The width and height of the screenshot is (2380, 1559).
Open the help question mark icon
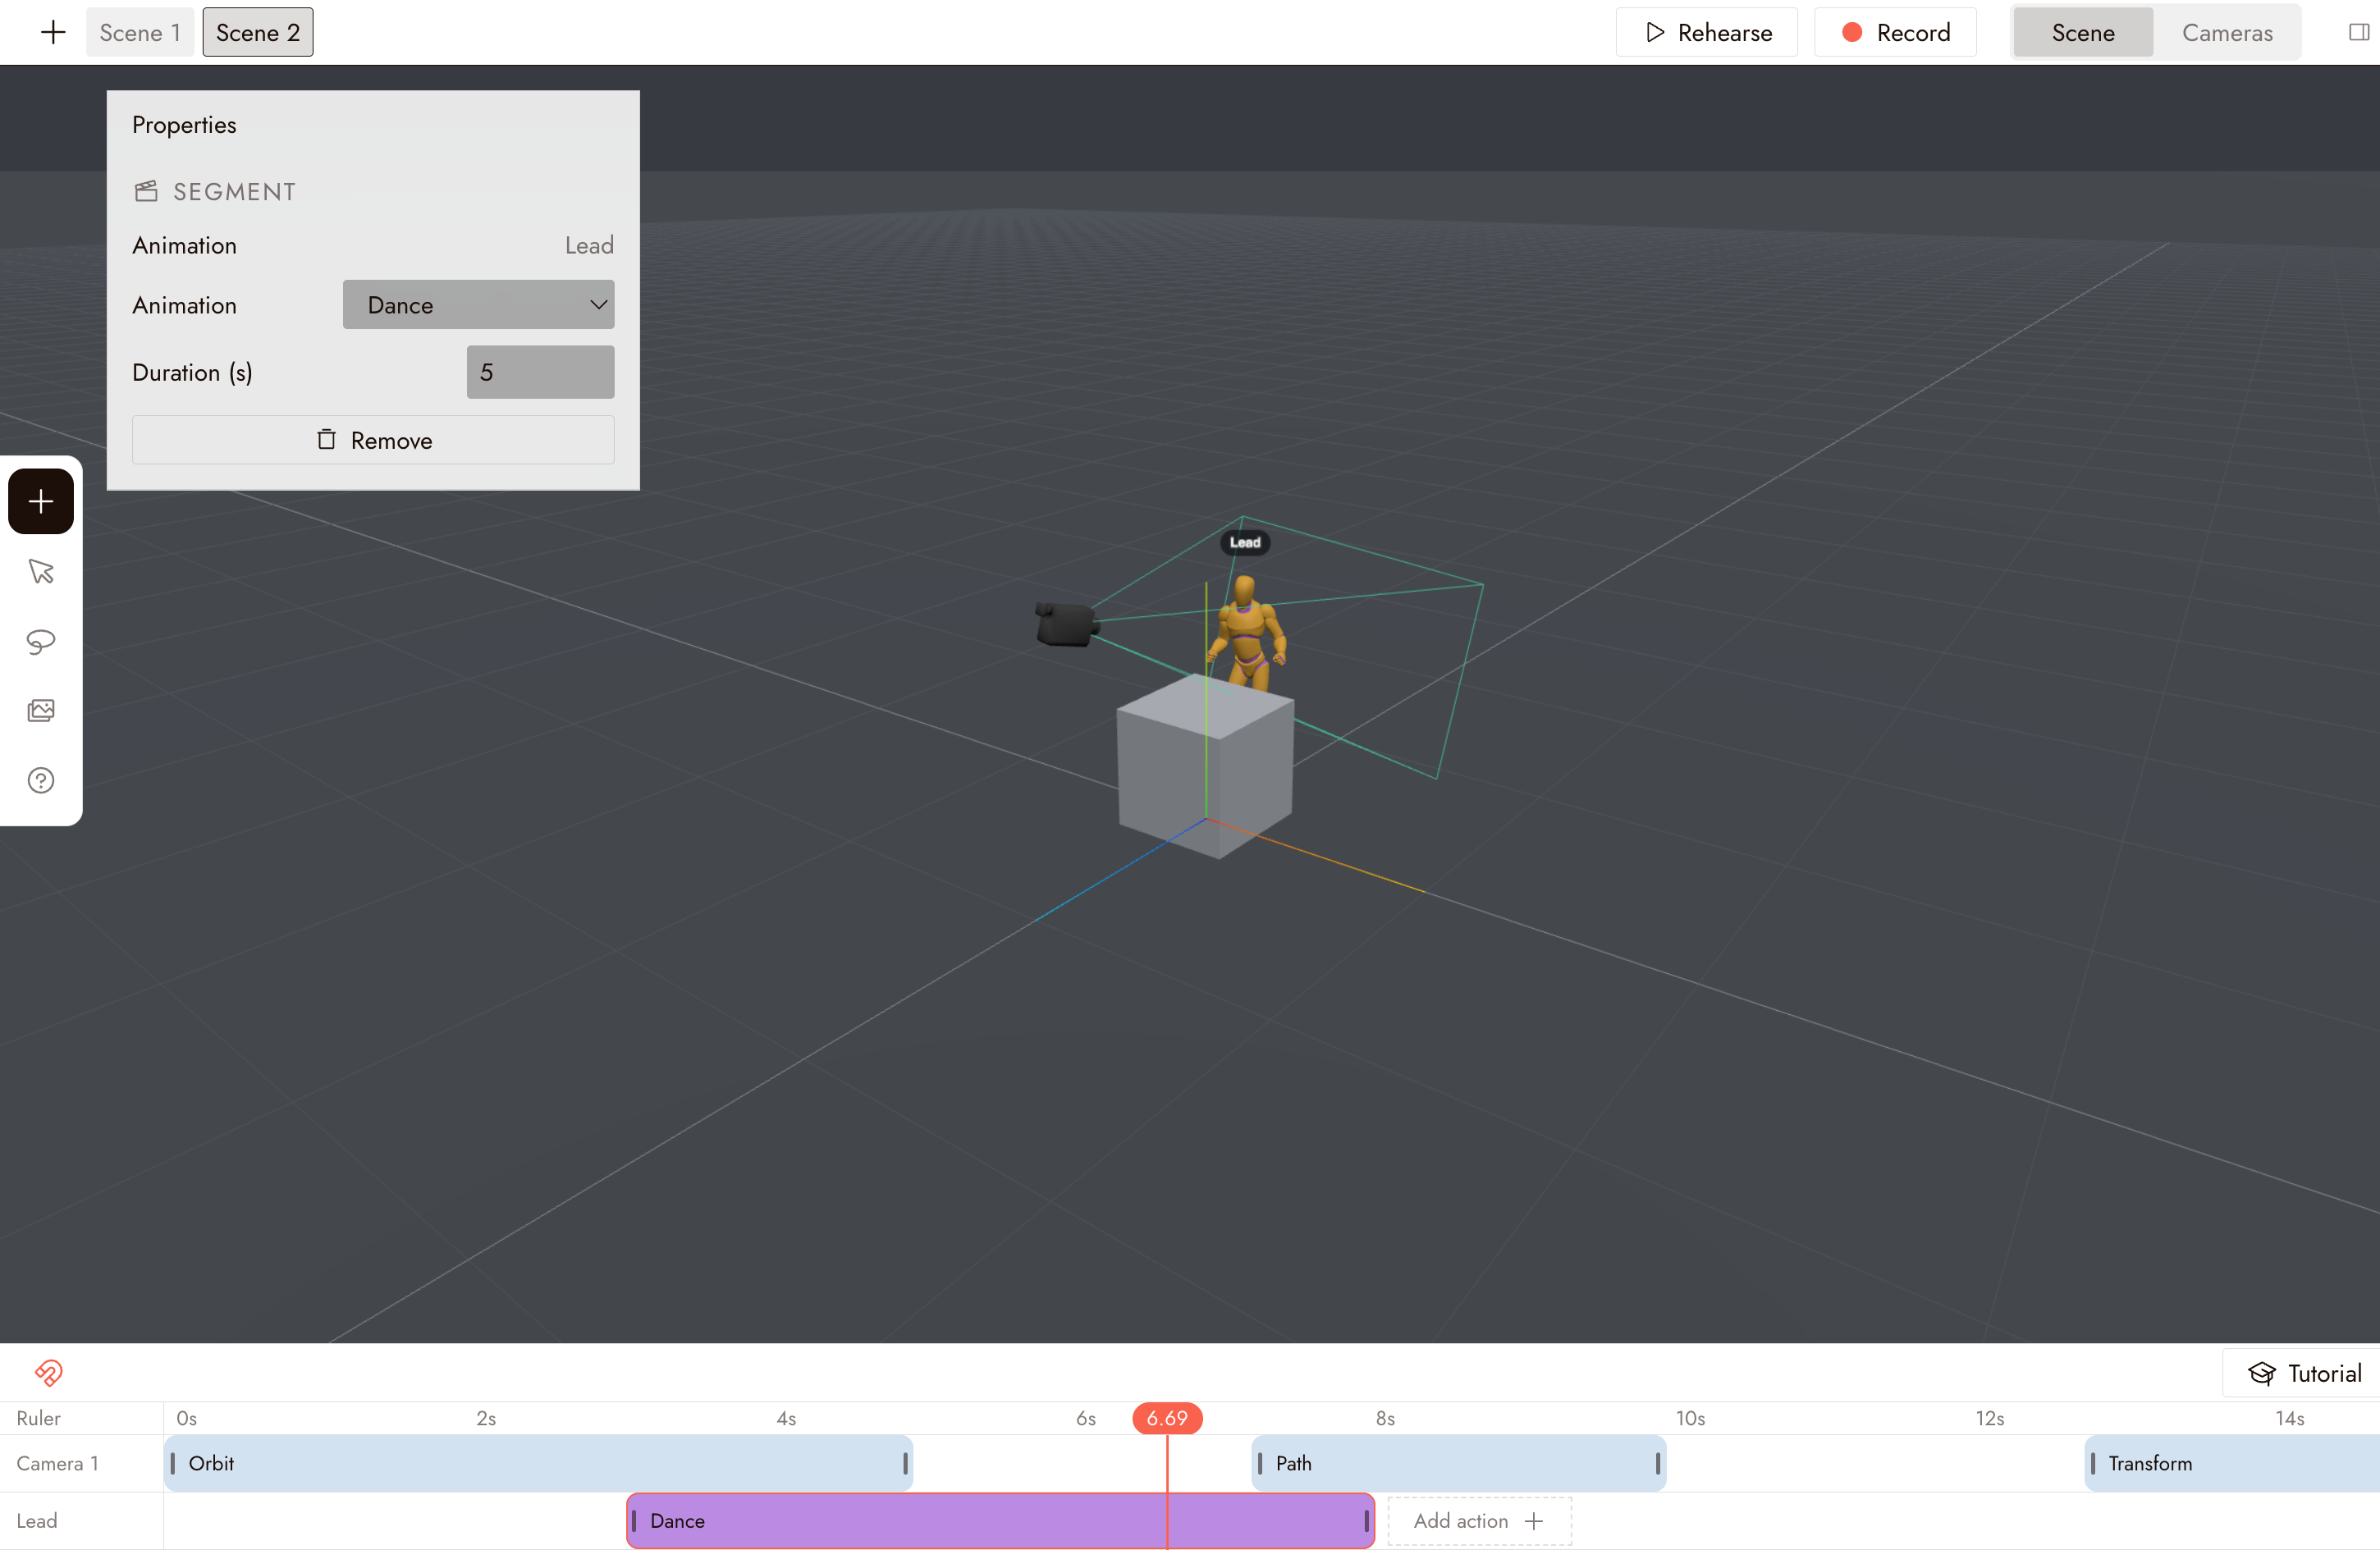click(41, 781)
